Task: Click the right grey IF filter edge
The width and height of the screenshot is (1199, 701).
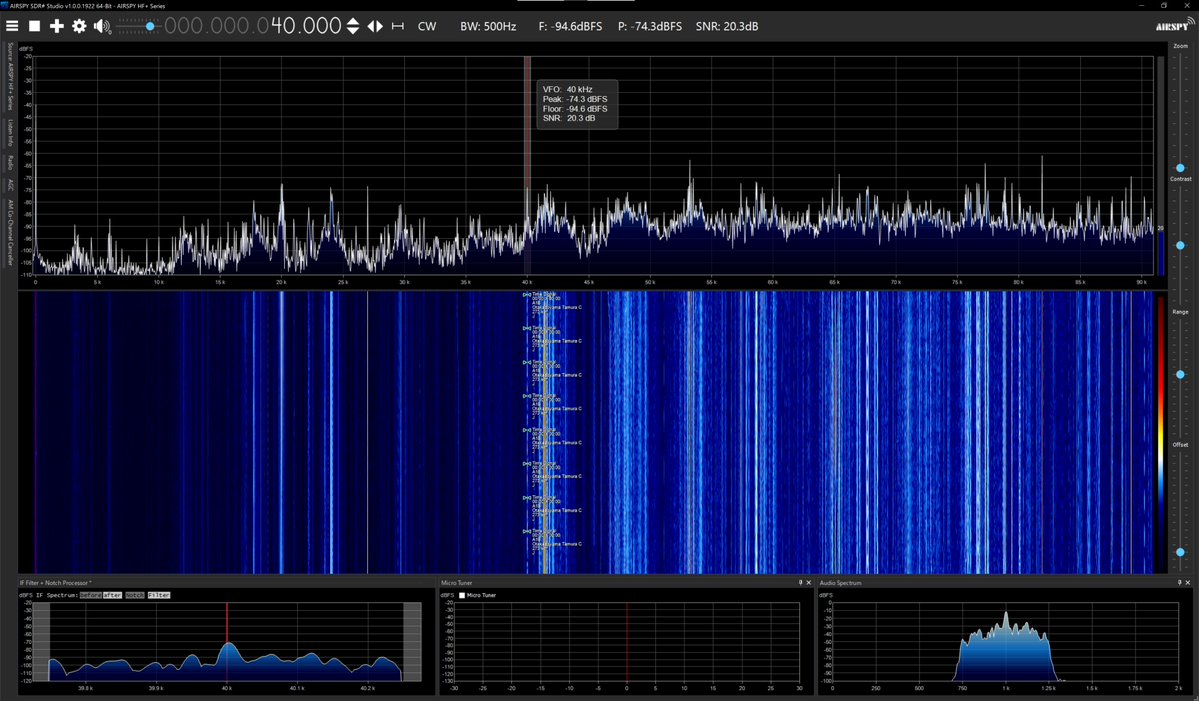Action: tap(411, 641)
